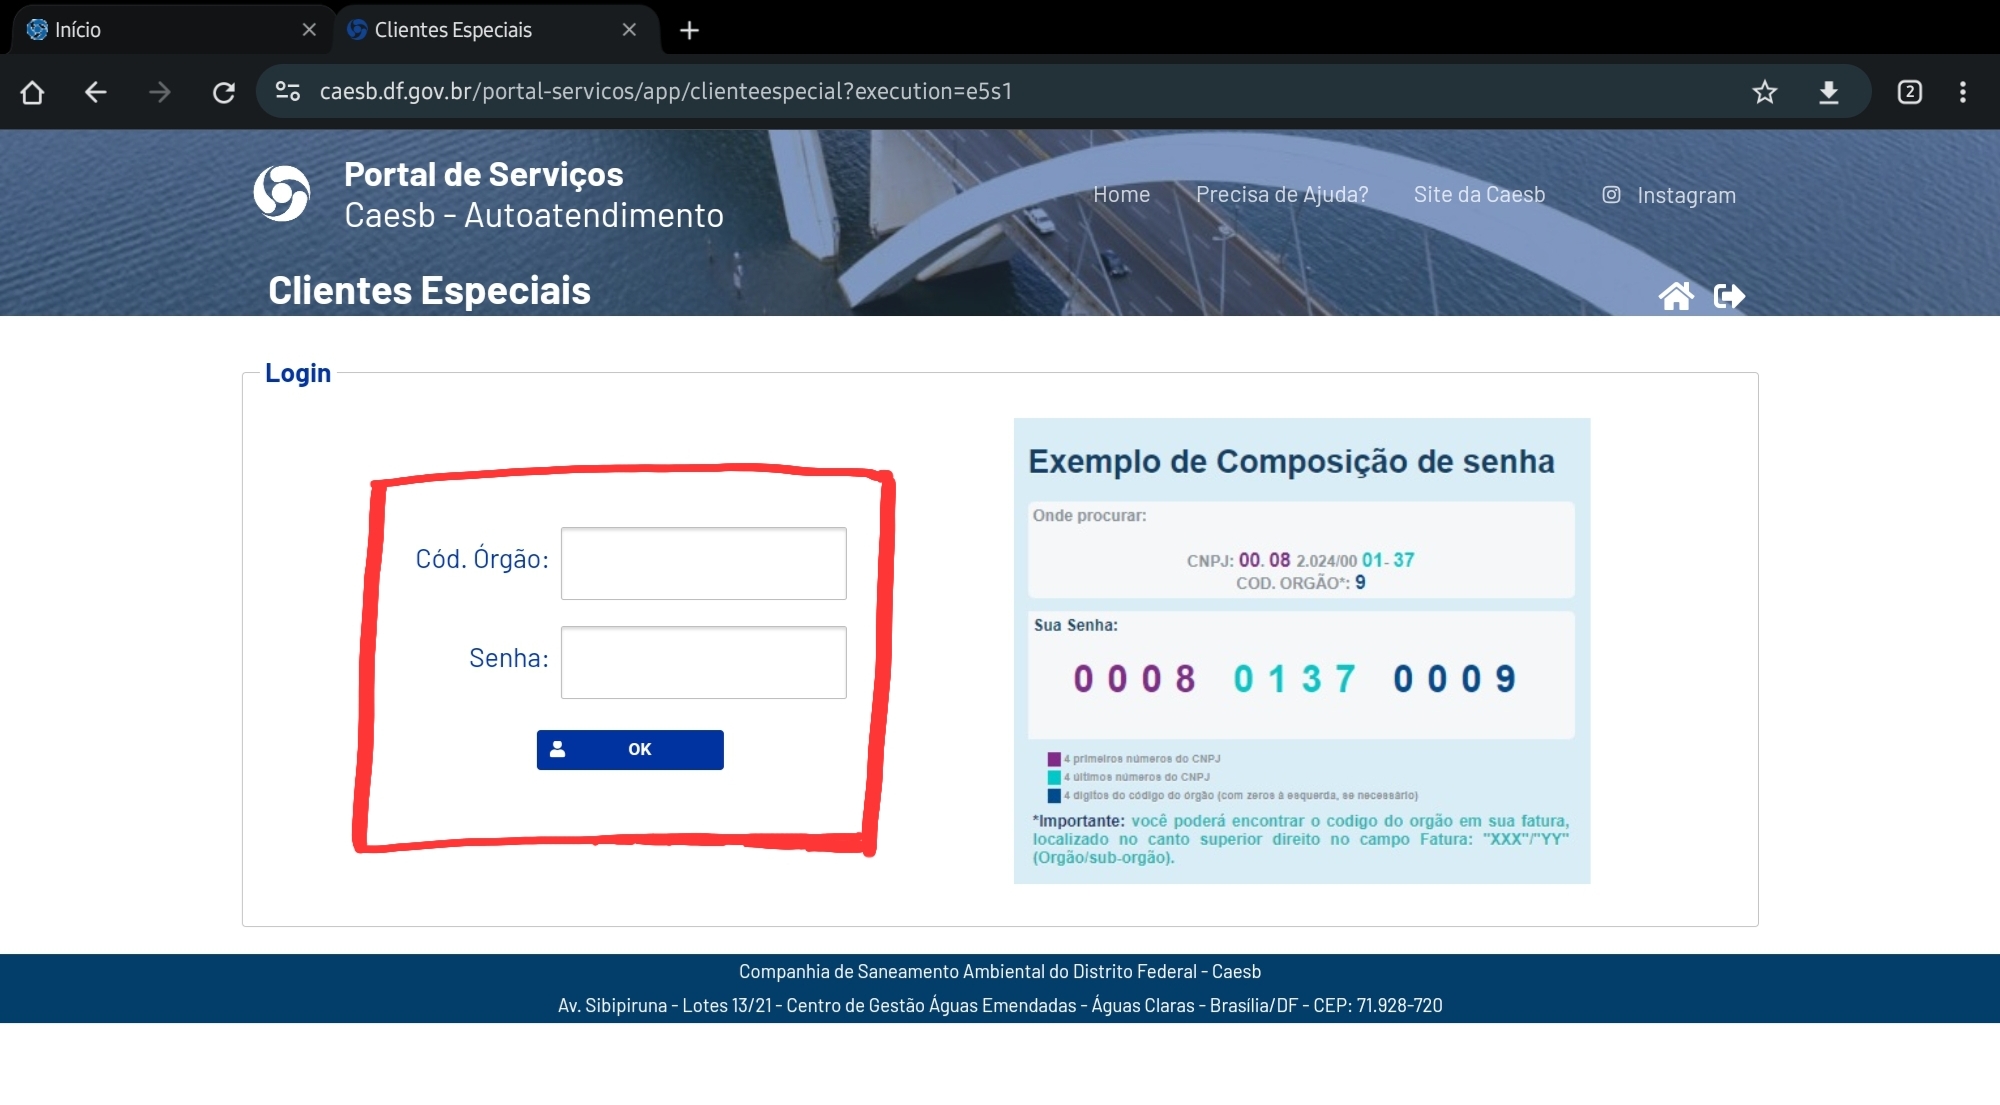The height and width of the screenshot is (1105, 2000).
Task: Click the COD. ORGÃO*: 9 text
Action: point(1300,583)
